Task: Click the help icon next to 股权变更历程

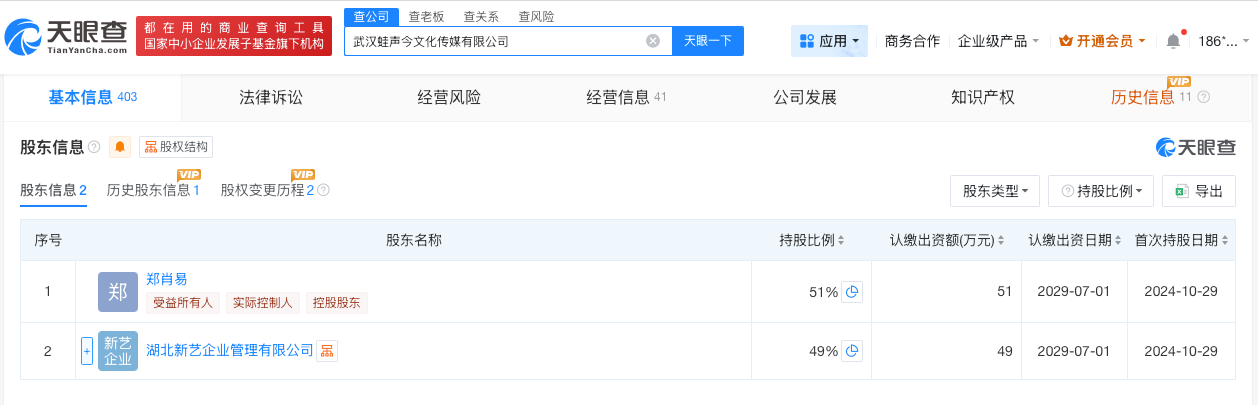Action: click(323, 190)
